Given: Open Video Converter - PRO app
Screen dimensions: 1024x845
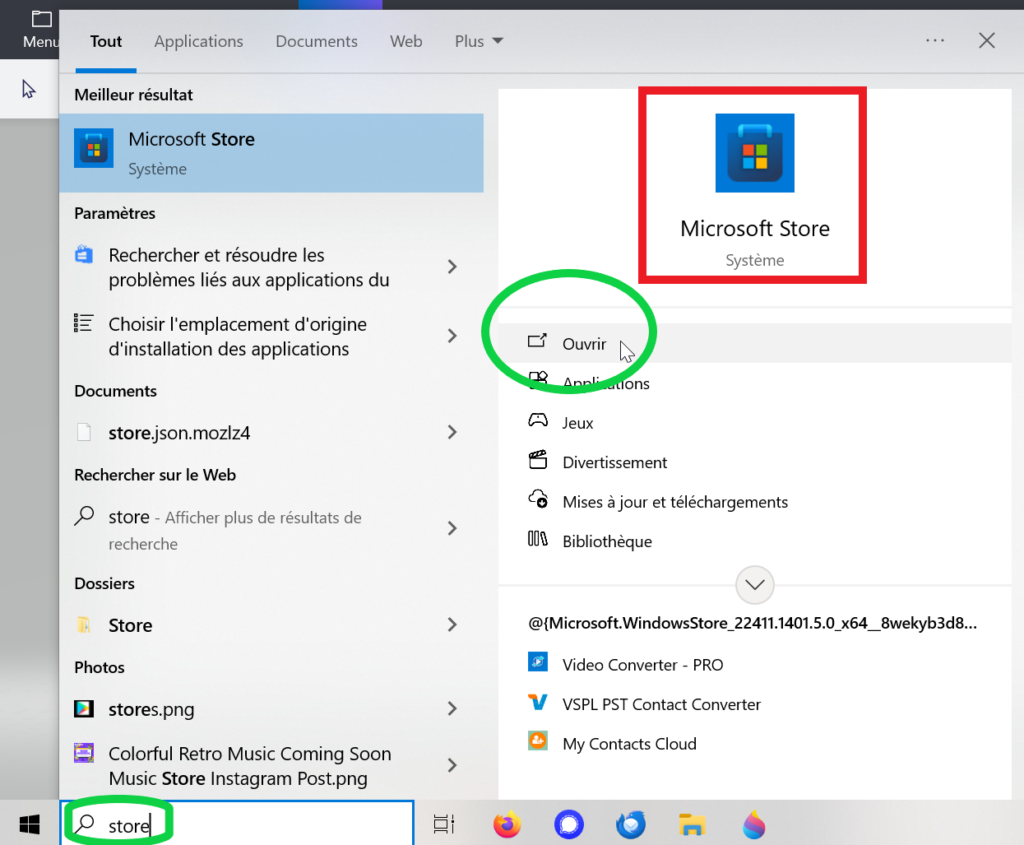Looking at the screenshot, I should (642, 665).
